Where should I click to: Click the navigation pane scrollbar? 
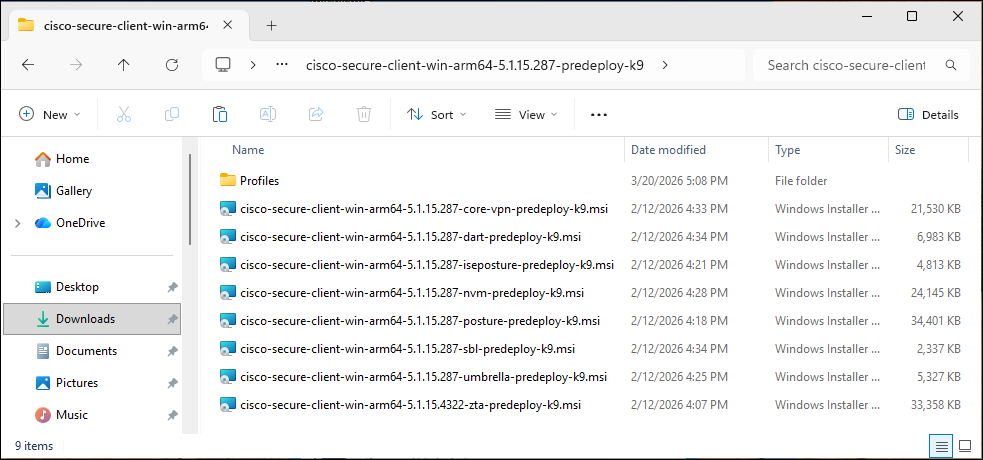(x=190, y=201)
